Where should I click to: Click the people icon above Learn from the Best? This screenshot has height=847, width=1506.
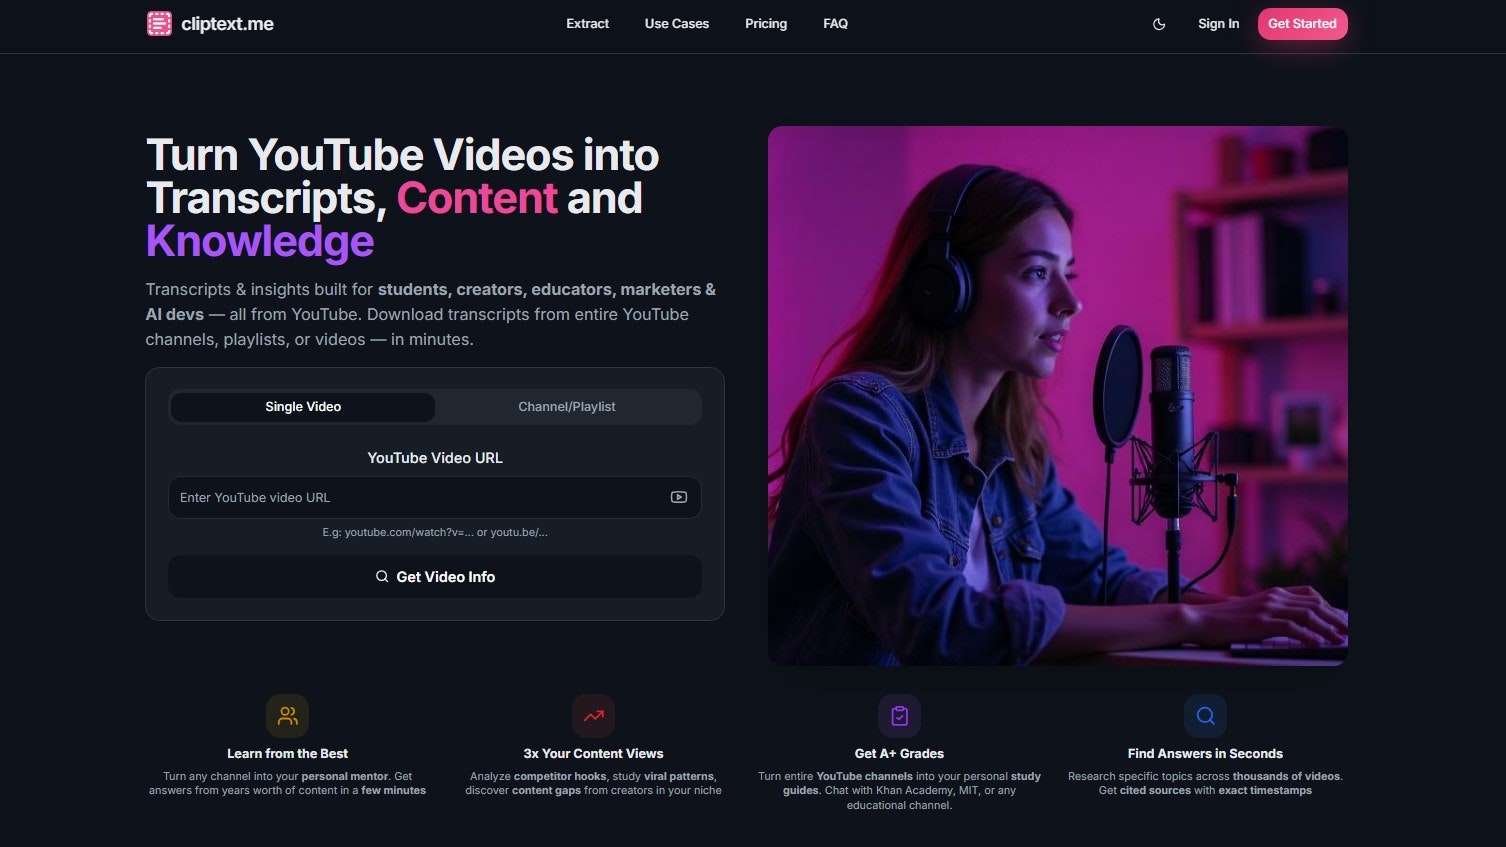(287, 715)
